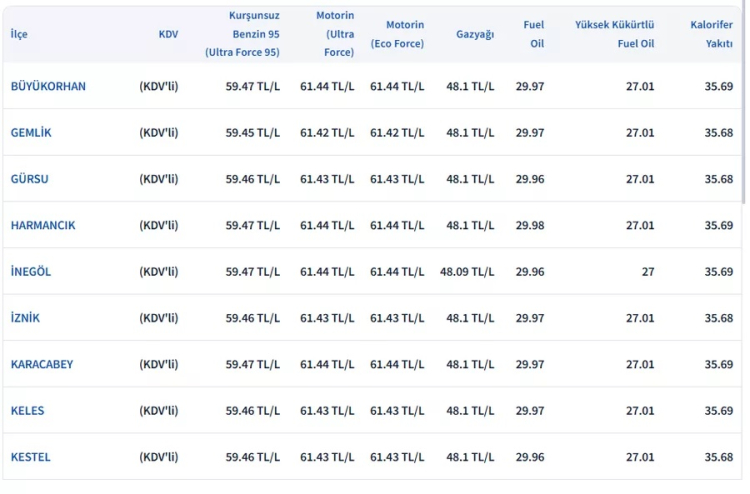750x494 pixels.
Task: Open the KESTEL district link
Action: point(31,457)
